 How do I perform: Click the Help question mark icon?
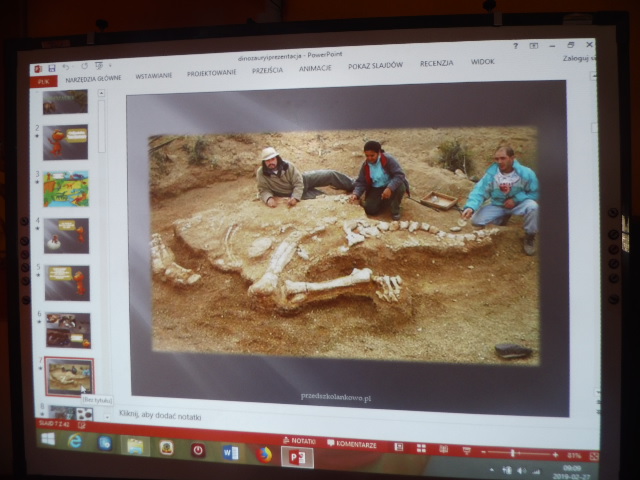click(x=516, y=46)
